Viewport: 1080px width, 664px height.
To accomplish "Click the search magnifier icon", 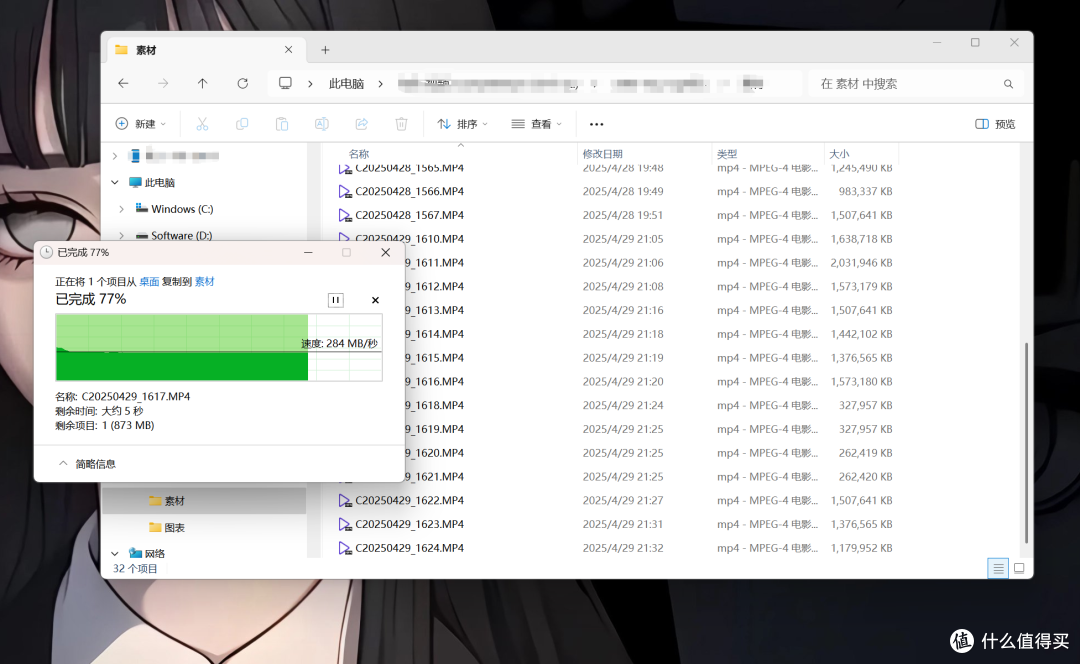I will pyautogui.click(x=1008, y=84).
